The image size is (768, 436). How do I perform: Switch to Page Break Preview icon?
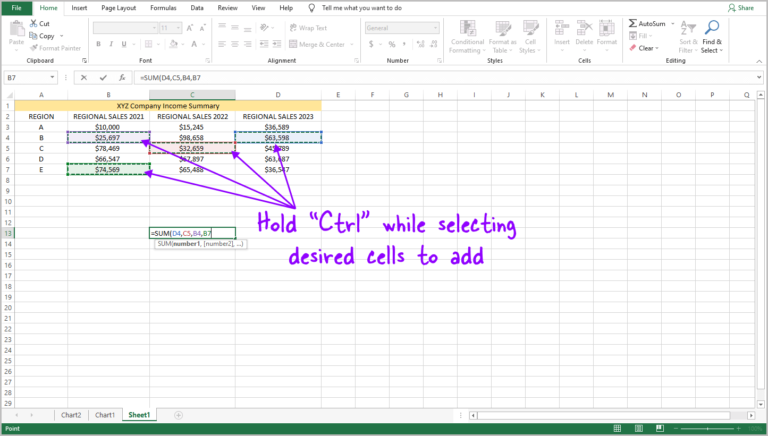point(660,429)
